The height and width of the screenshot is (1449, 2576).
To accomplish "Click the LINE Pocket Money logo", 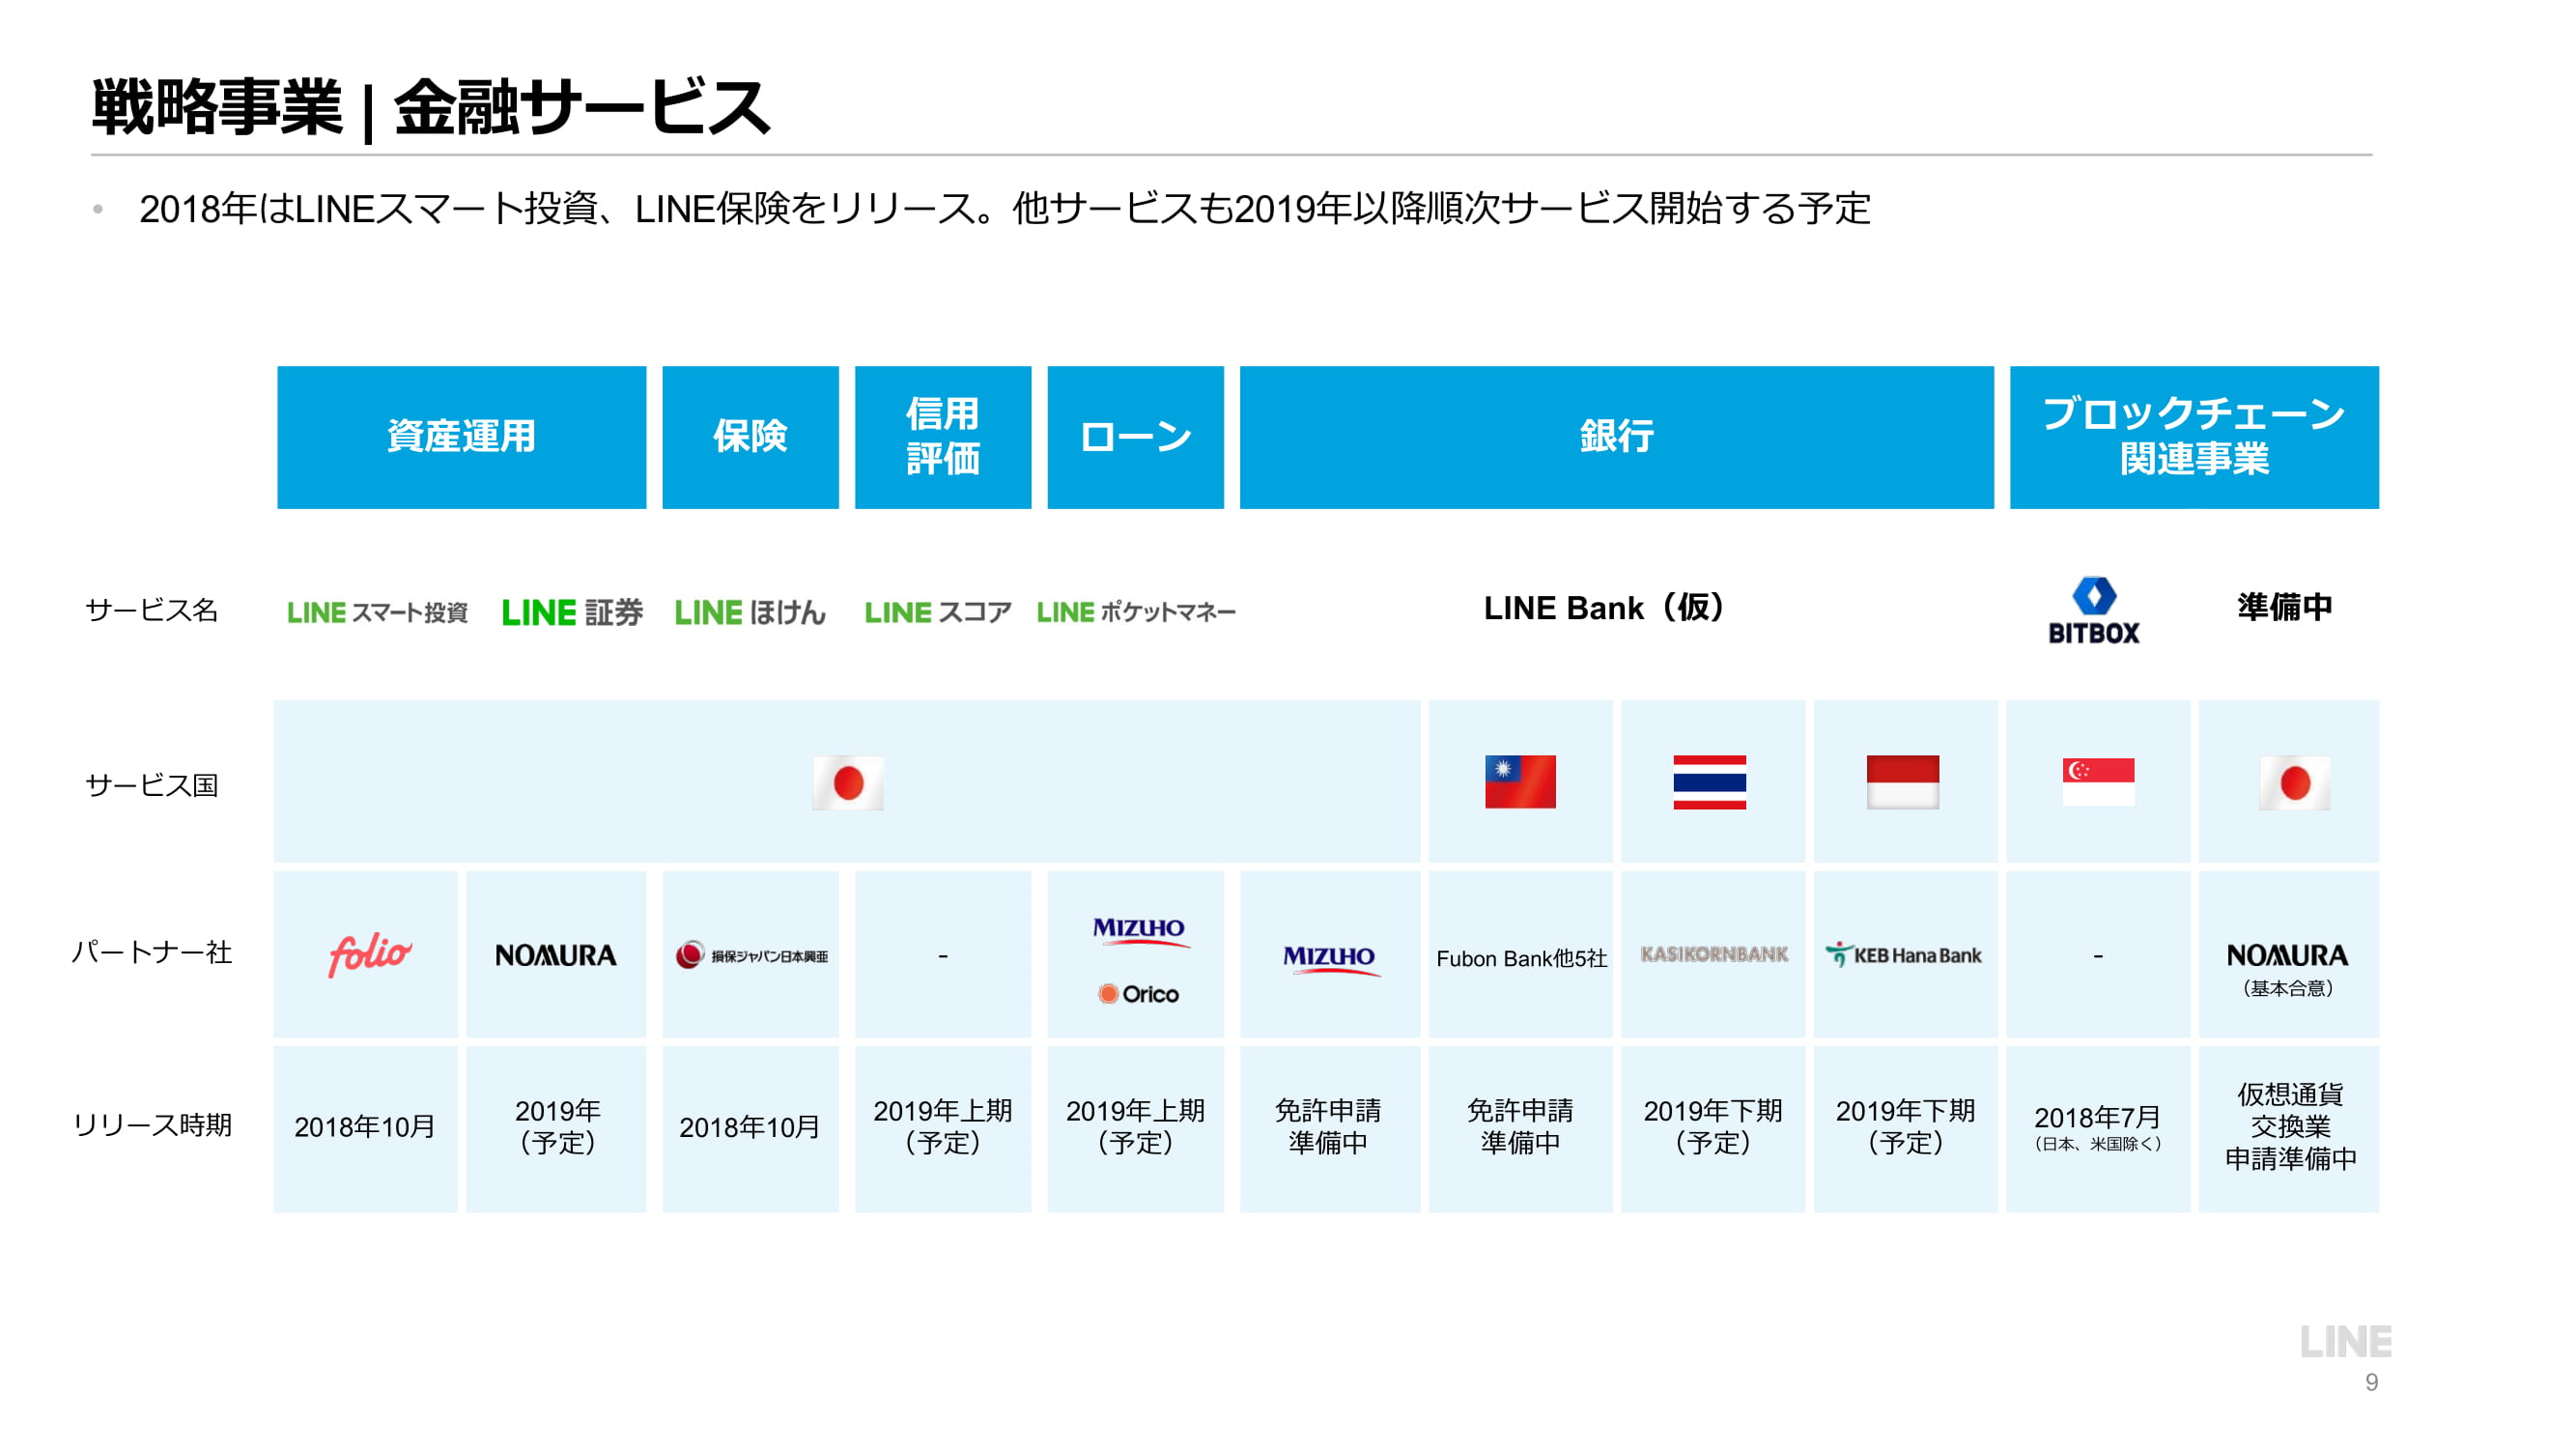I will [1135, 611].
